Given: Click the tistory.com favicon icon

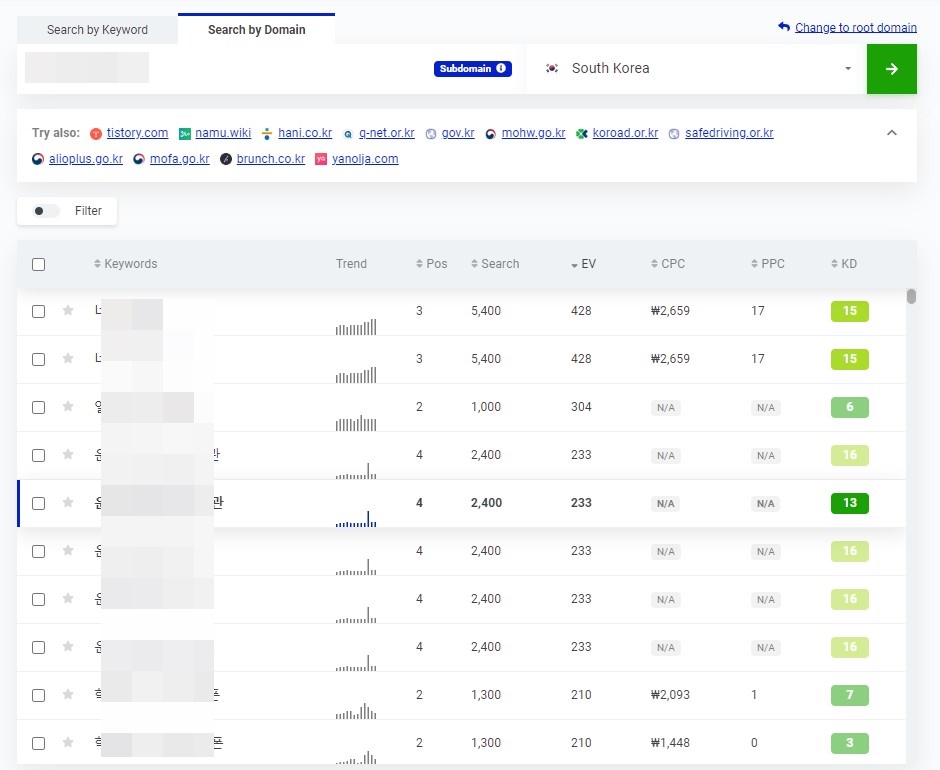Looking at the screenshot, I should pos(96,134).
